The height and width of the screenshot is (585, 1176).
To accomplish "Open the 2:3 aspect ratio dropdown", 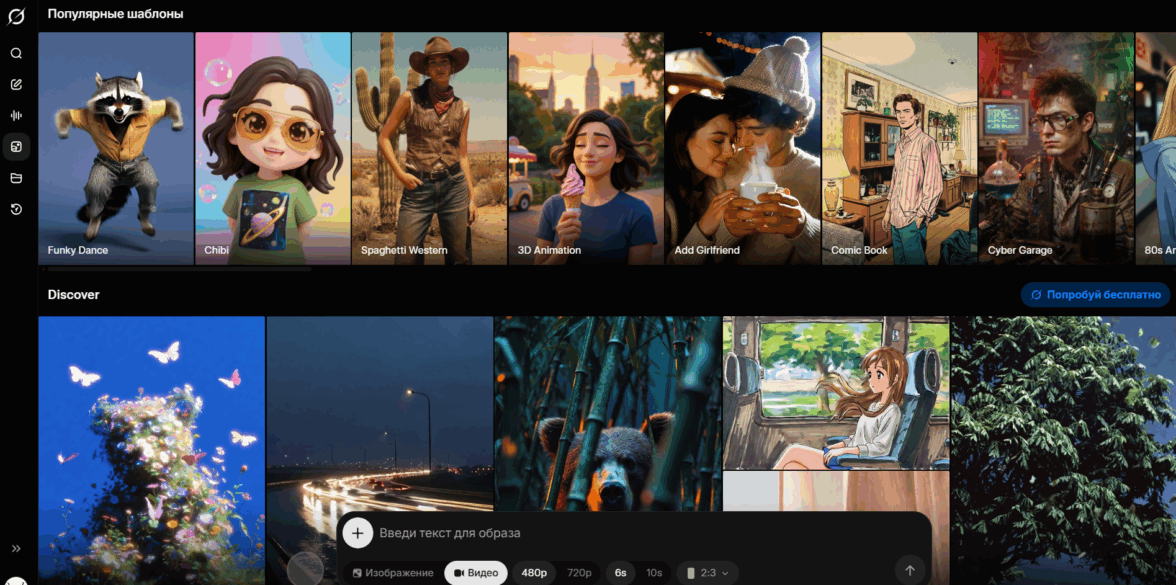I will click(708, 573).
